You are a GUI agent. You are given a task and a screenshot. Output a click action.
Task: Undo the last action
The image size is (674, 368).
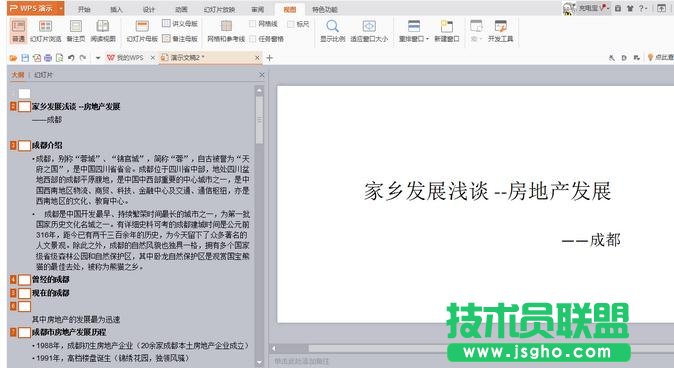pos(71,58)
